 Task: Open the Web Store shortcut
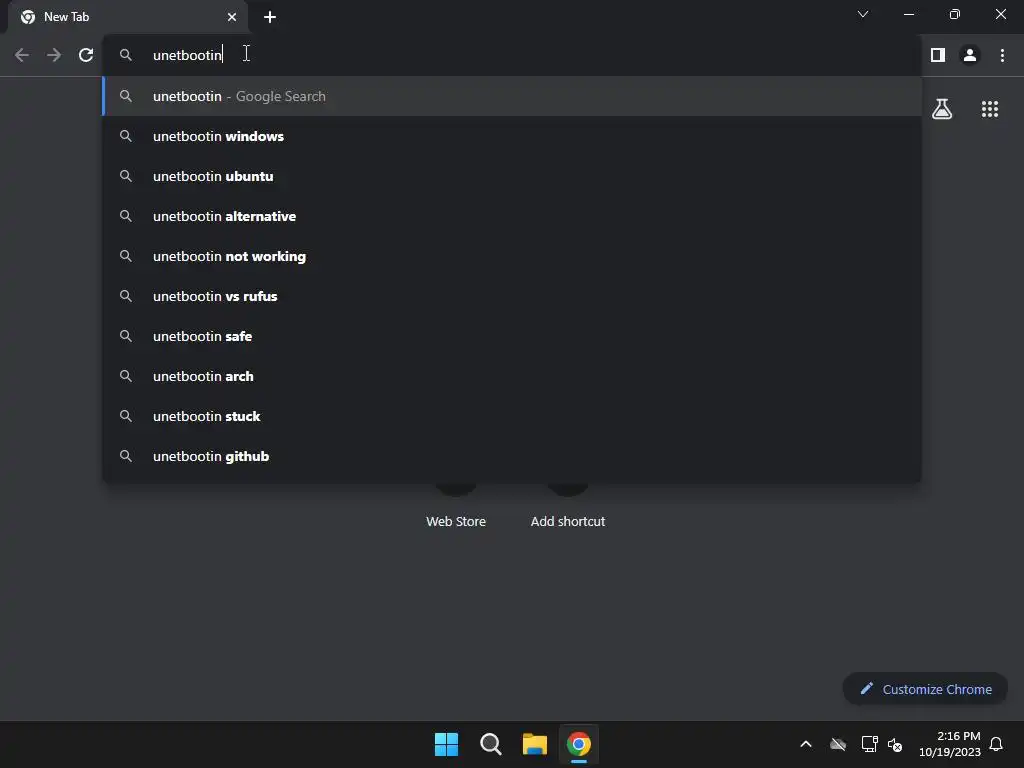(x=456, y=521)
